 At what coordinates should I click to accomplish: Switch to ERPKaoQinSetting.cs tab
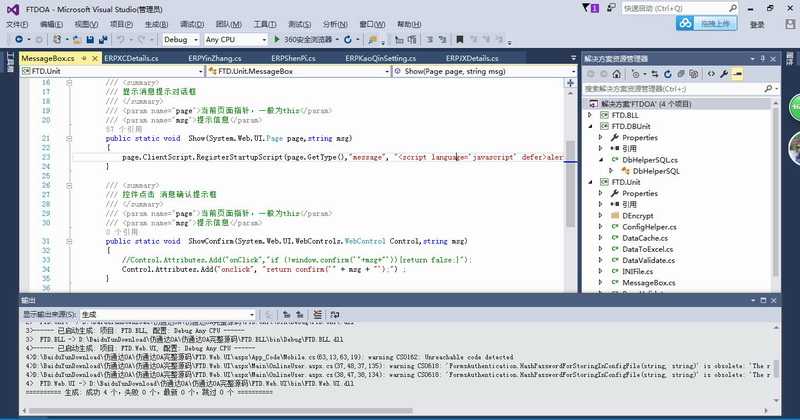pyautogui.click(x=381, y=58)
